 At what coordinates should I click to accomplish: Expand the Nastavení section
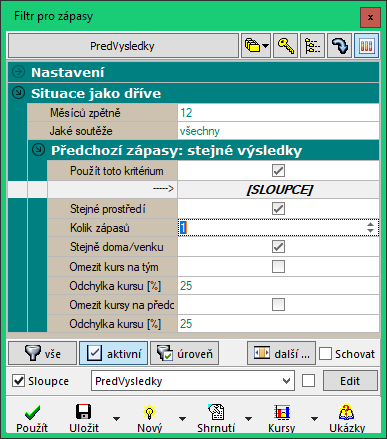[x=18, y=72]
